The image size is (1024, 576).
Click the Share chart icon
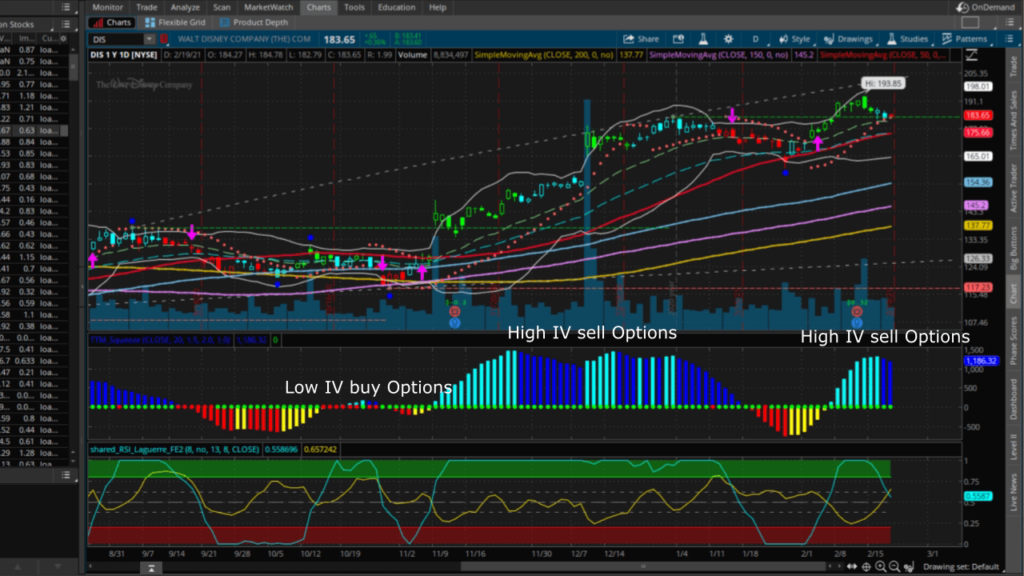641,39
